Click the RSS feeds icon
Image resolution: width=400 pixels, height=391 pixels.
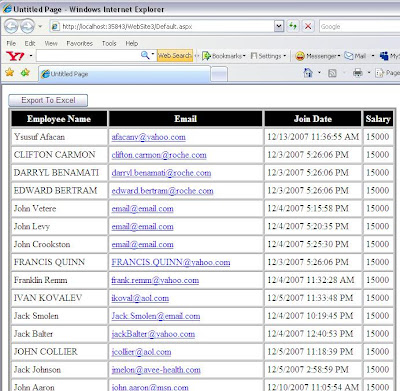coord(332,73)
